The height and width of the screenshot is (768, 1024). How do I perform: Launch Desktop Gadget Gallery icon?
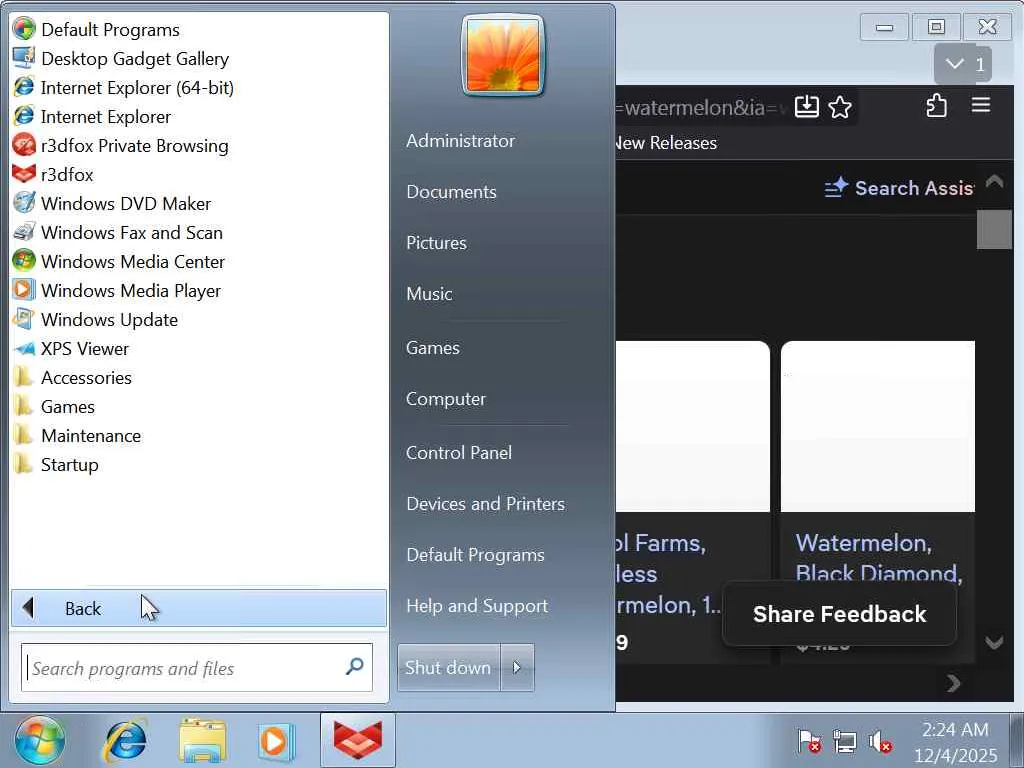click(x=24, y=58)
